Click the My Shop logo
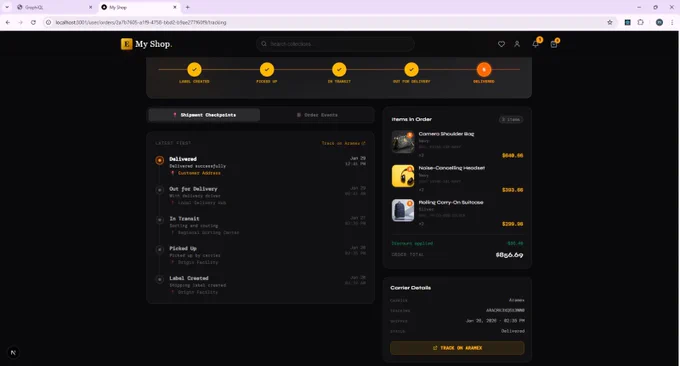Image resolution: width=680 pixels, height=366 pixels. (146, 44)
